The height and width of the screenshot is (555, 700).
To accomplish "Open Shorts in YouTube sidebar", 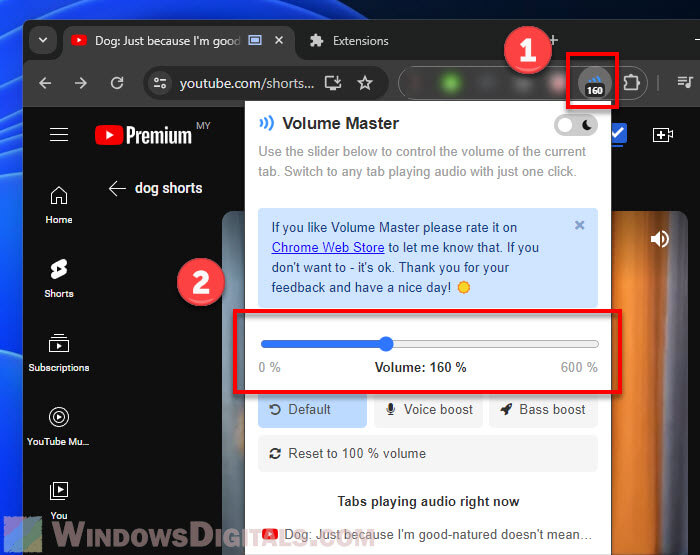I will tap(59, 279).
